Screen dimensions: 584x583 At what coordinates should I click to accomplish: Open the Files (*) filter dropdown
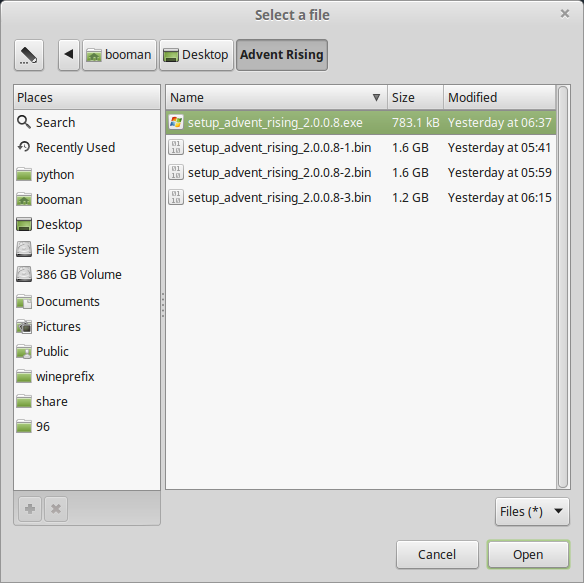tap(532, 511)
